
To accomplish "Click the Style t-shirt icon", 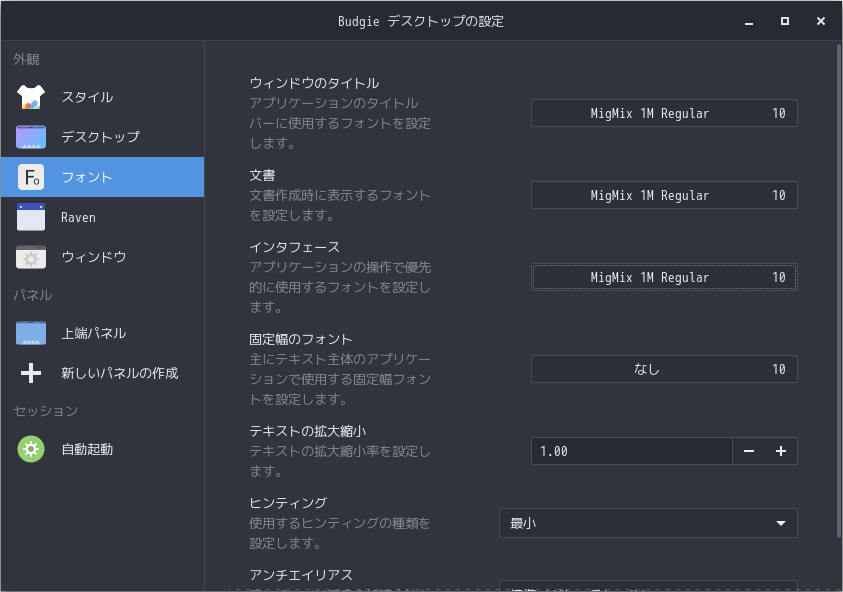I will (x=31, y=97).
